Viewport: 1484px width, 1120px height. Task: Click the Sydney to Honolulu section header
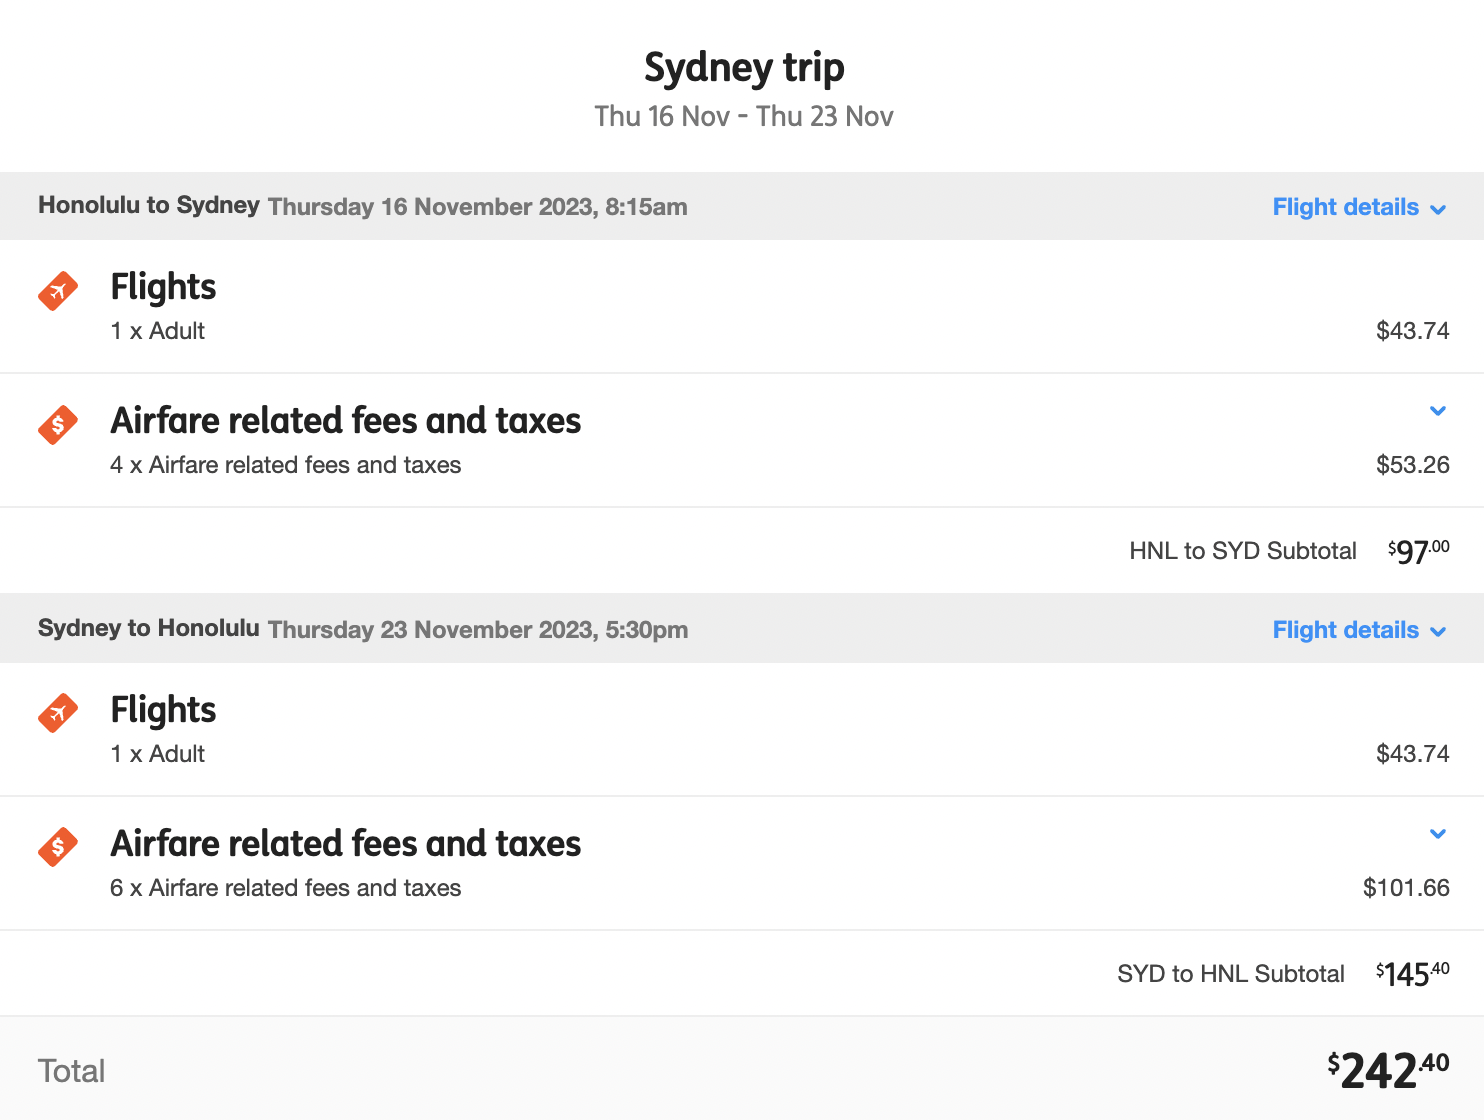tap(742, 629)
